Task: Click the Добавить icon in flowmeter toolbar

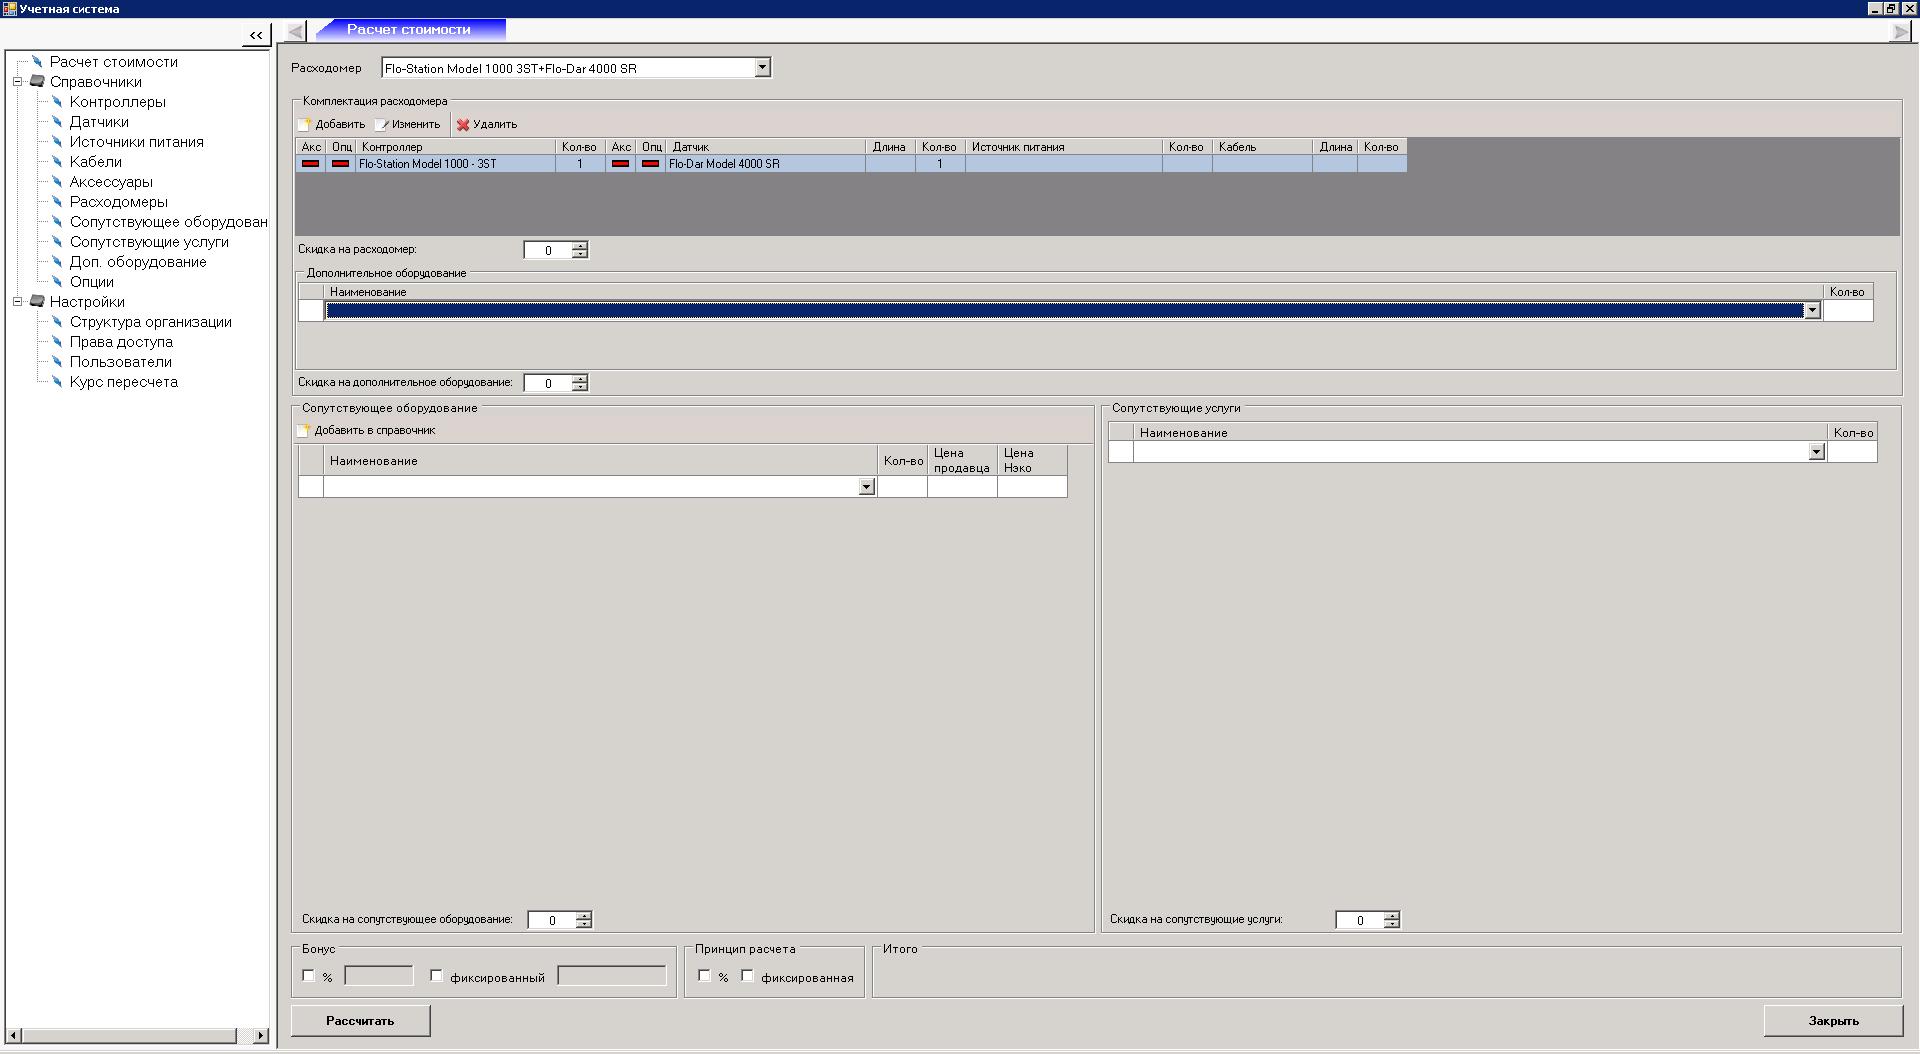Action: [x=304, y=125]
